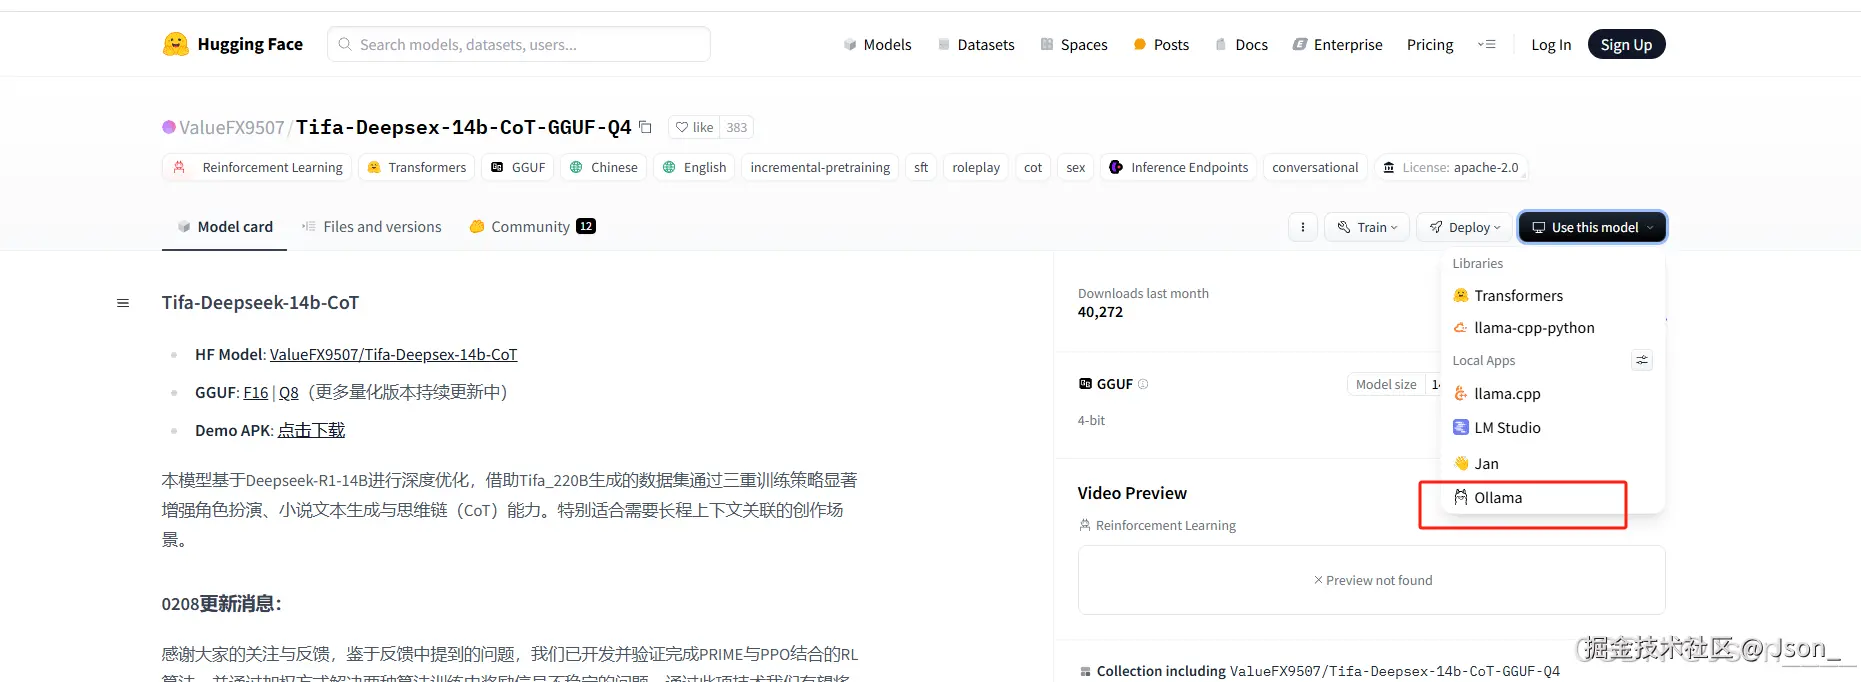Open the 383 likes count
Image resolution: width=1861 pixels, height=682 pixels.
coord(737,127)
